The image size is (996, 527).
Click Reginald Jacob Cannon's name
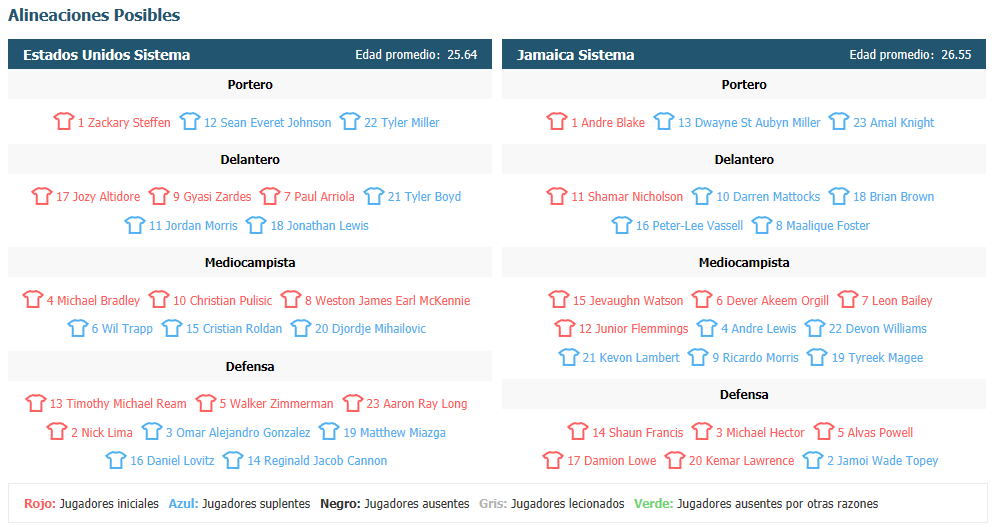(317, 461)
